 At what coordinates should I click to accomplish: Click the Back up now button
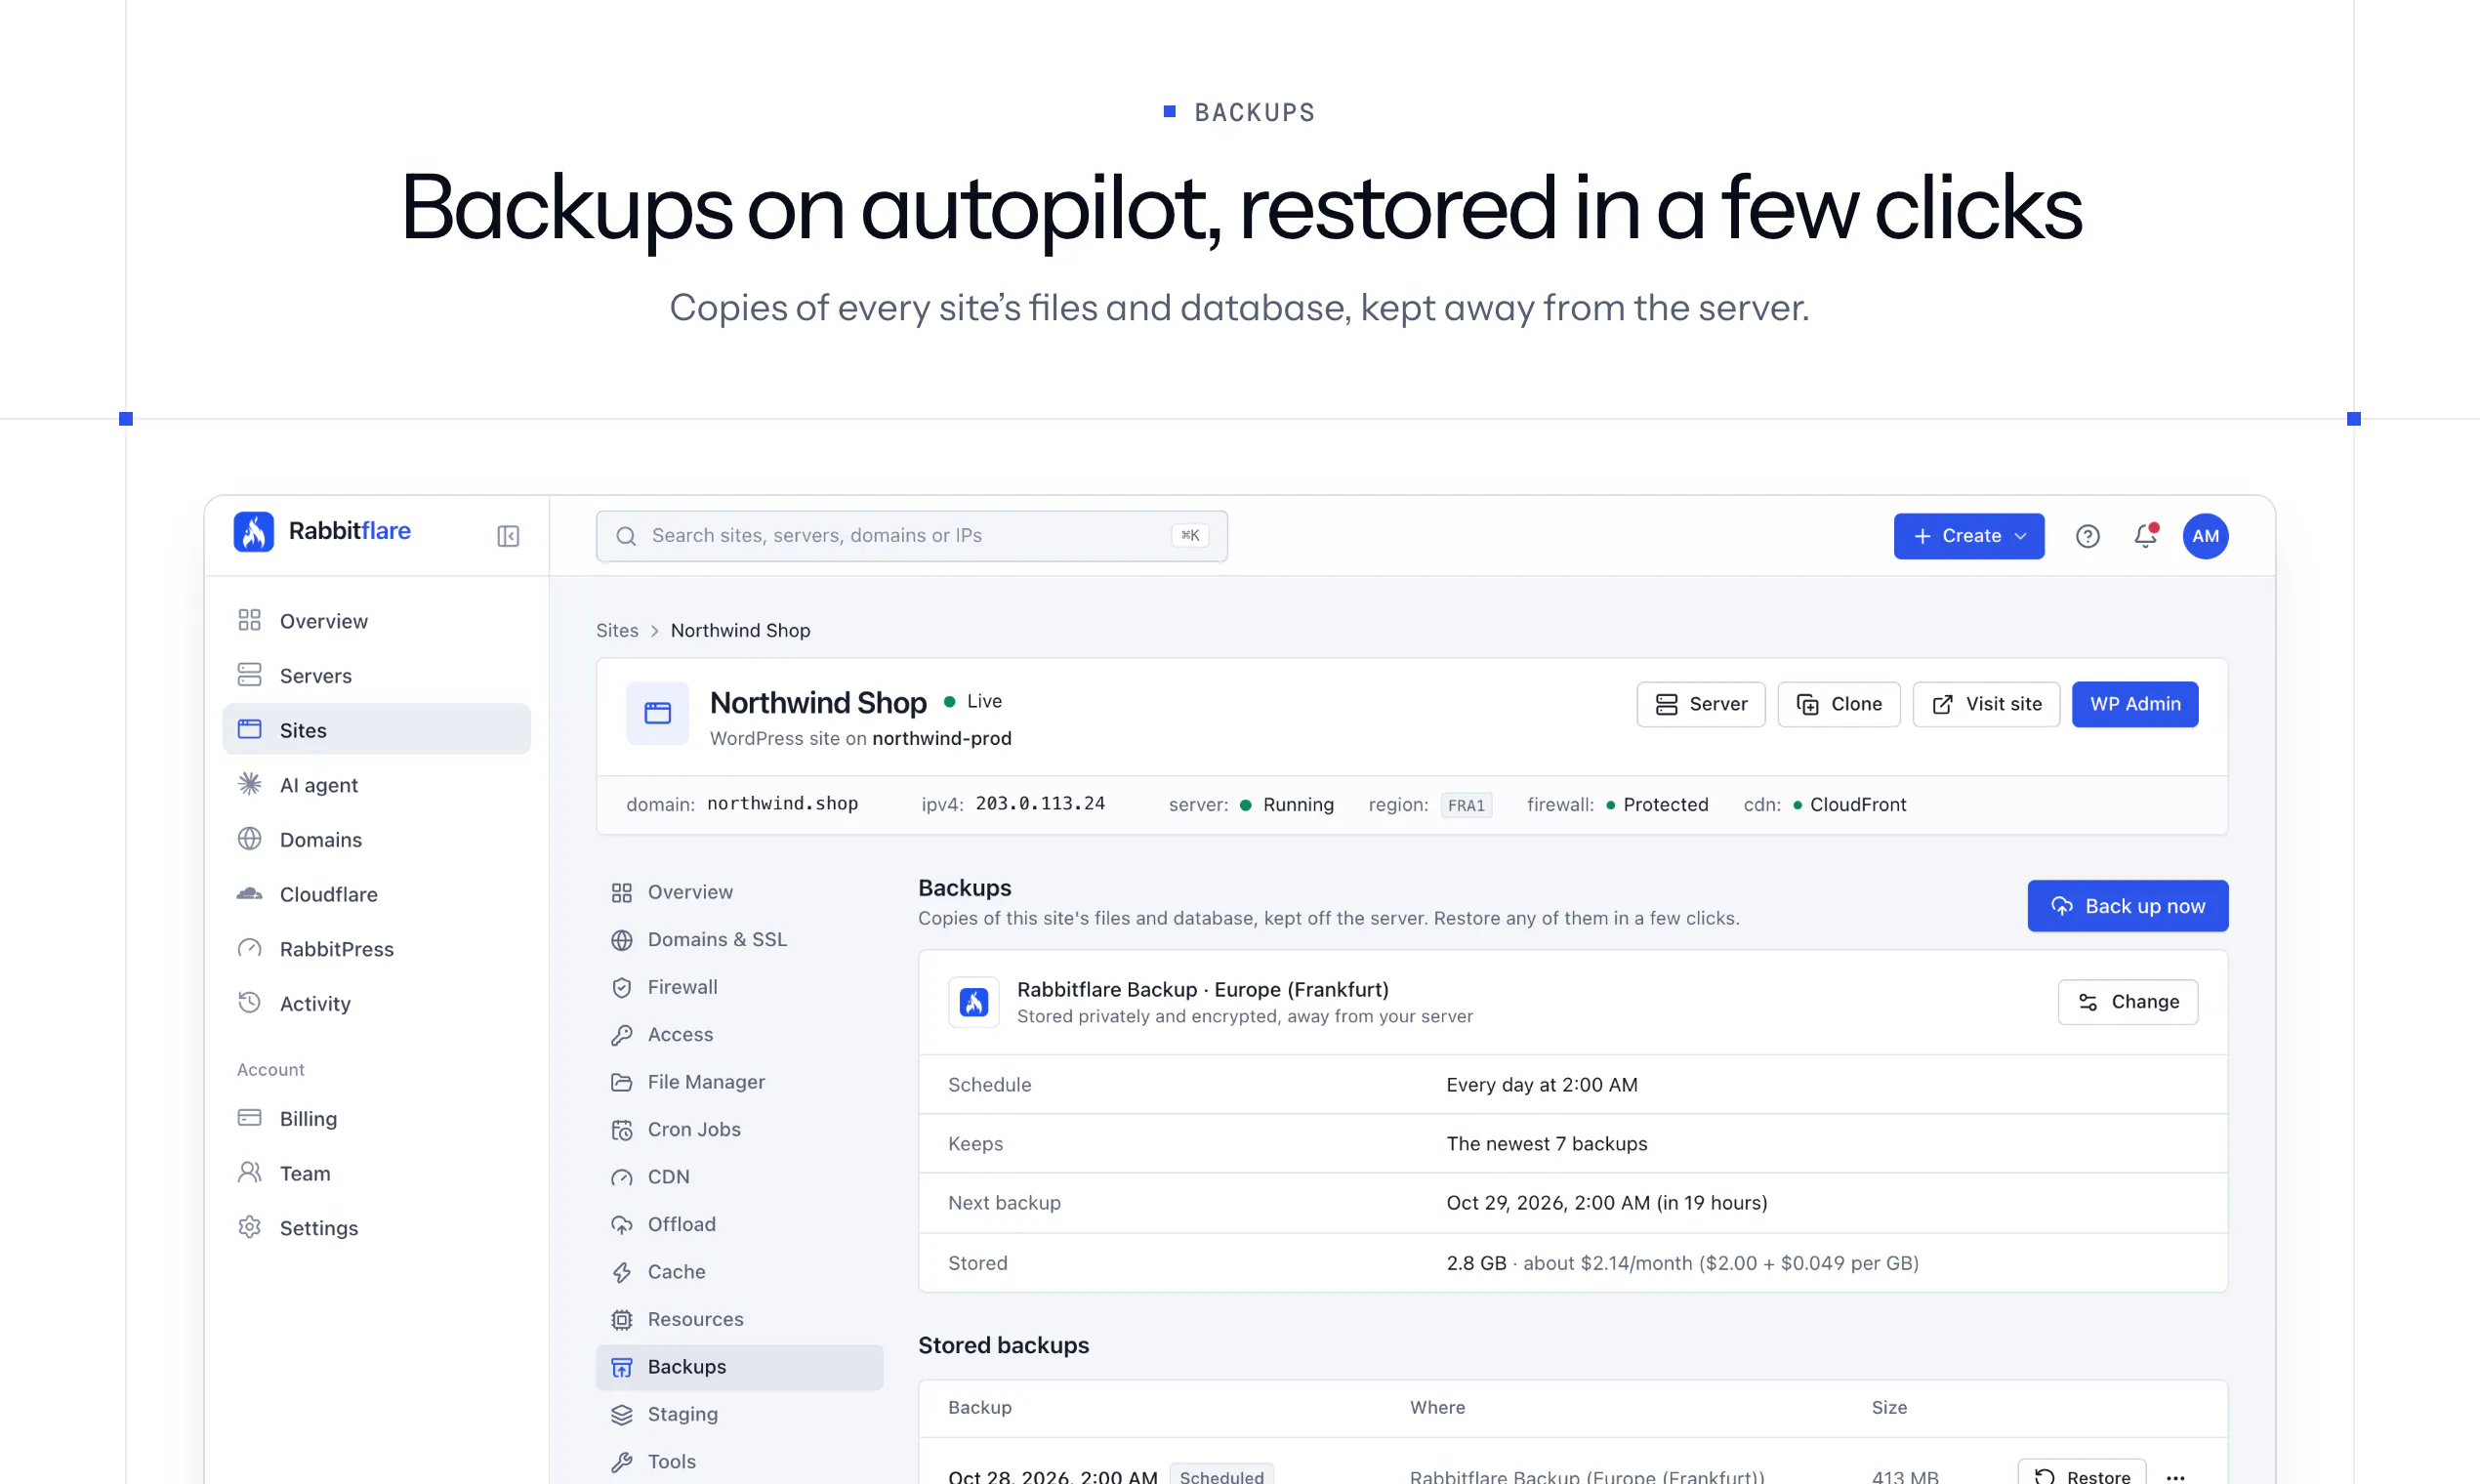point(2127,906)
